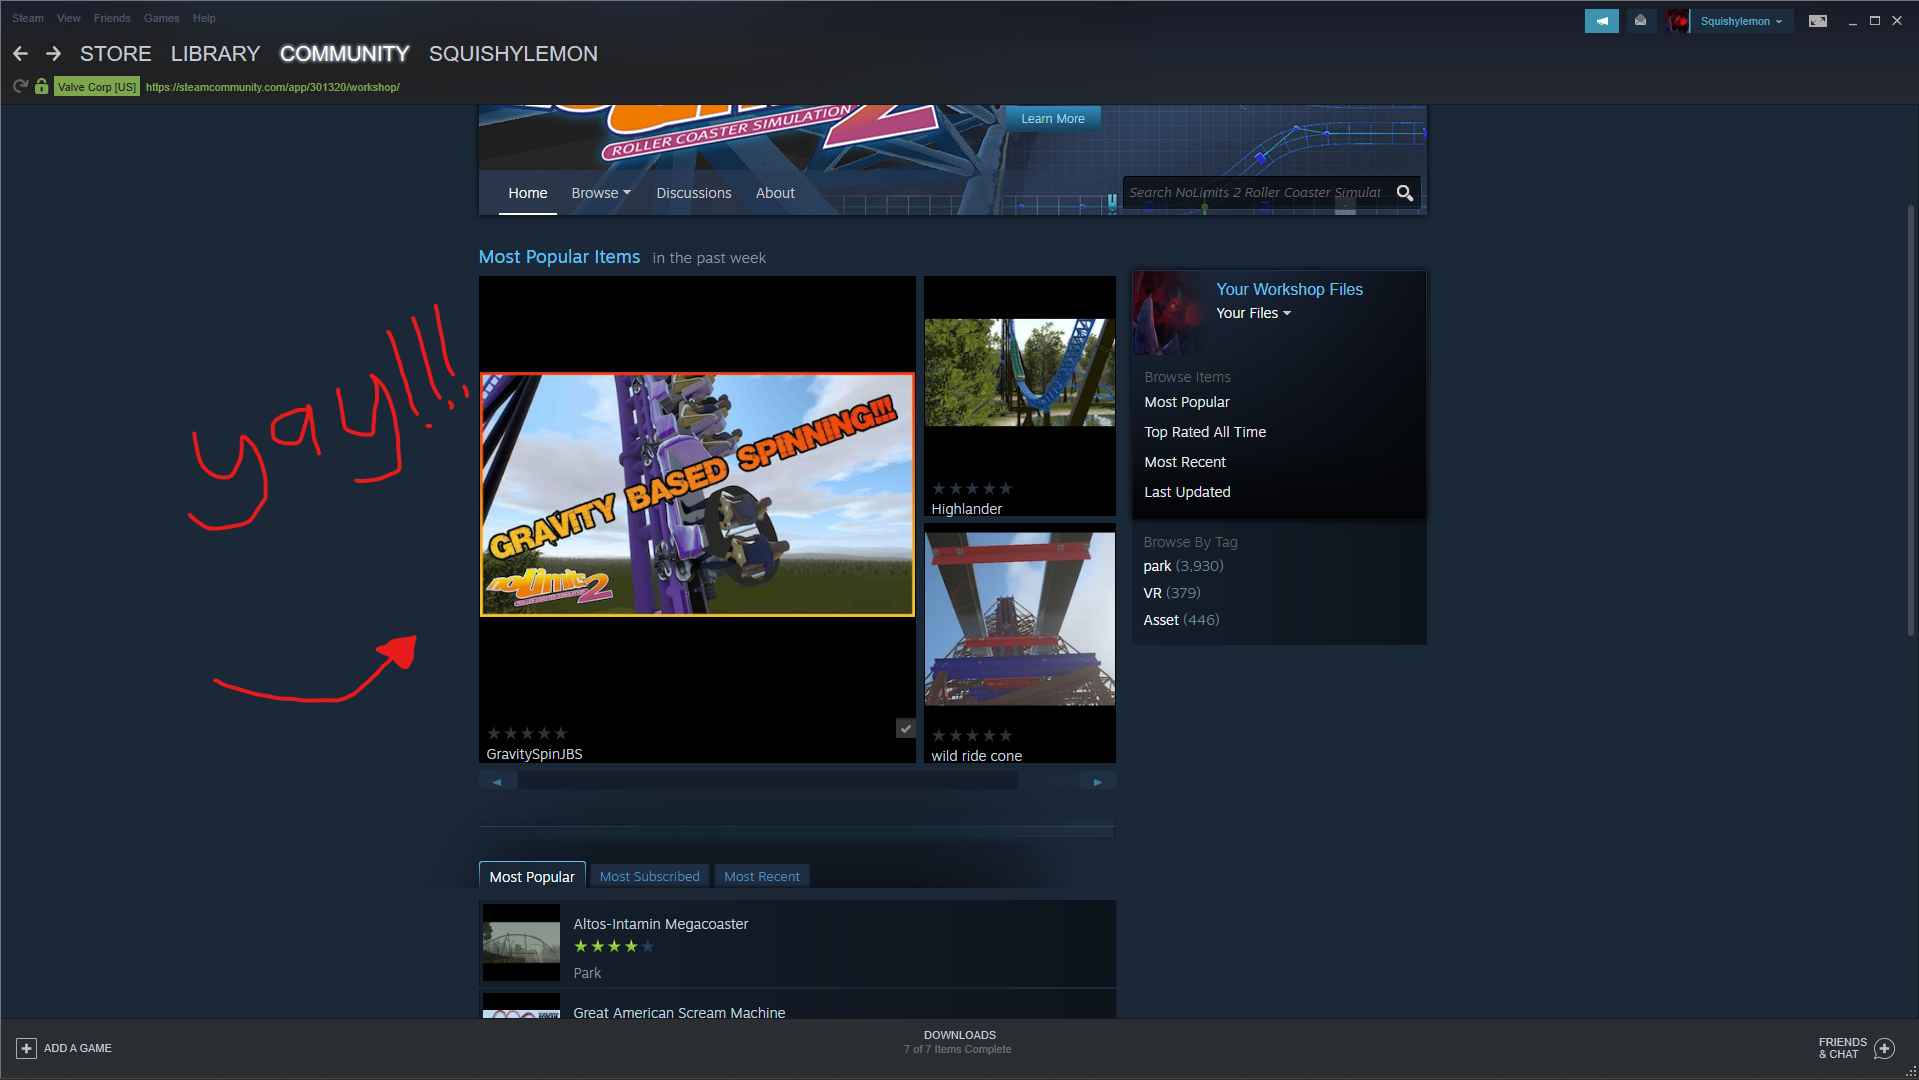This screenshot has width=1919, height=1080.
Task: Expand the Browse dropdown menu
Action: [600, 193]
